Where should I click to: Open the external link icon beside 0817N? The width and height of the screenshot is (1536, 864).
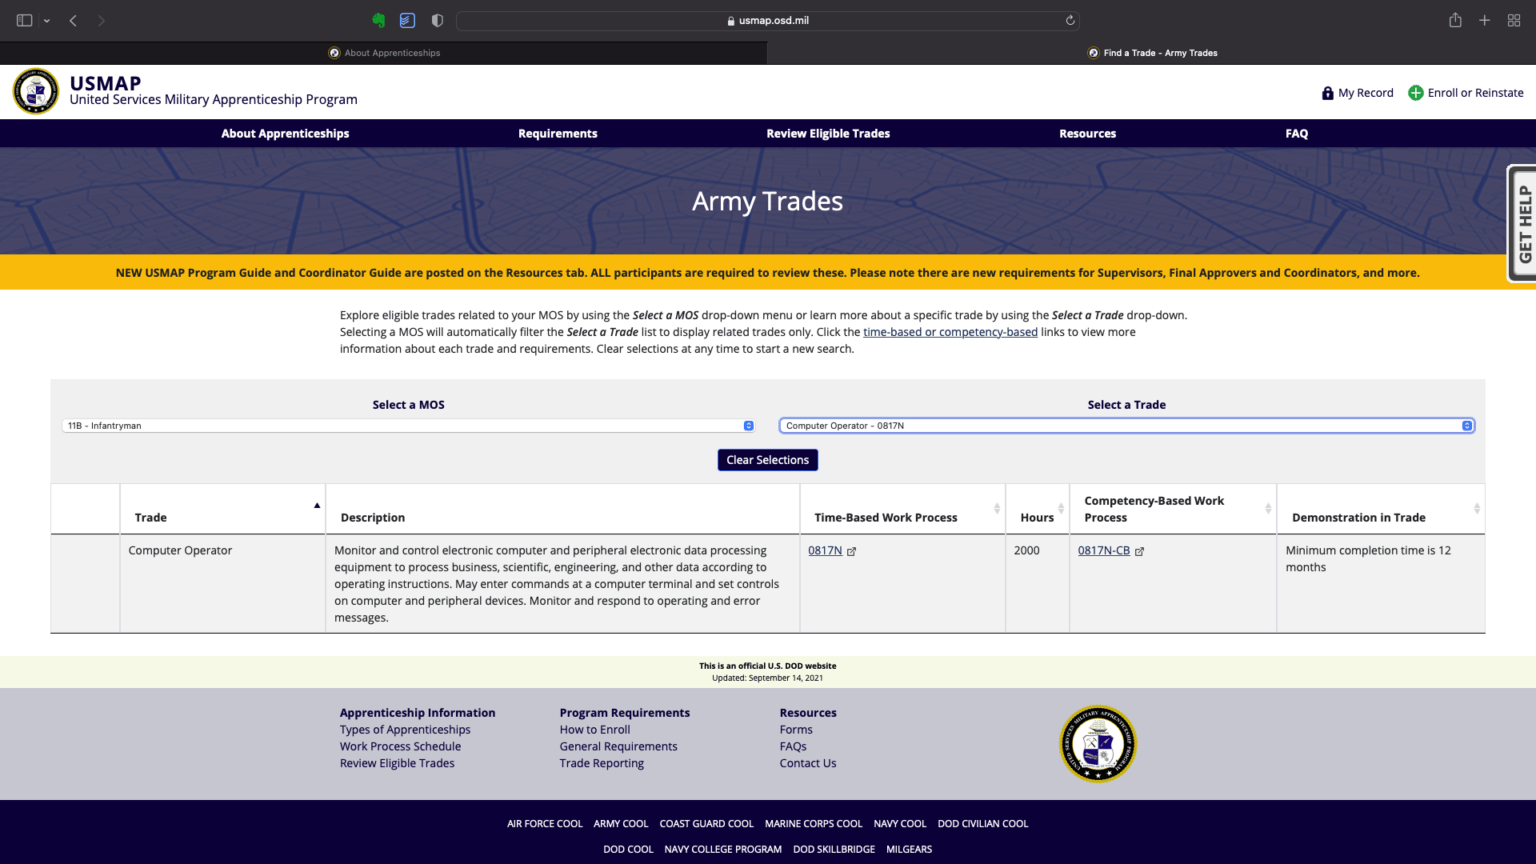pyautogui.click(x=852, y=550)
